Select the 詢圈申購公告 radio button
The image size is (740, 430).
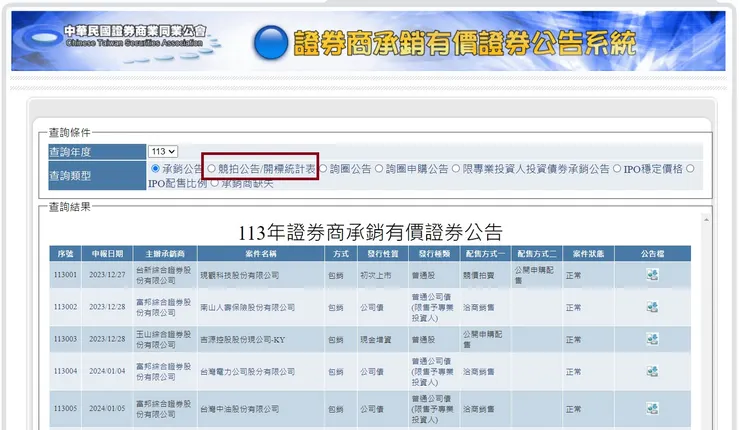pos(379,169)
